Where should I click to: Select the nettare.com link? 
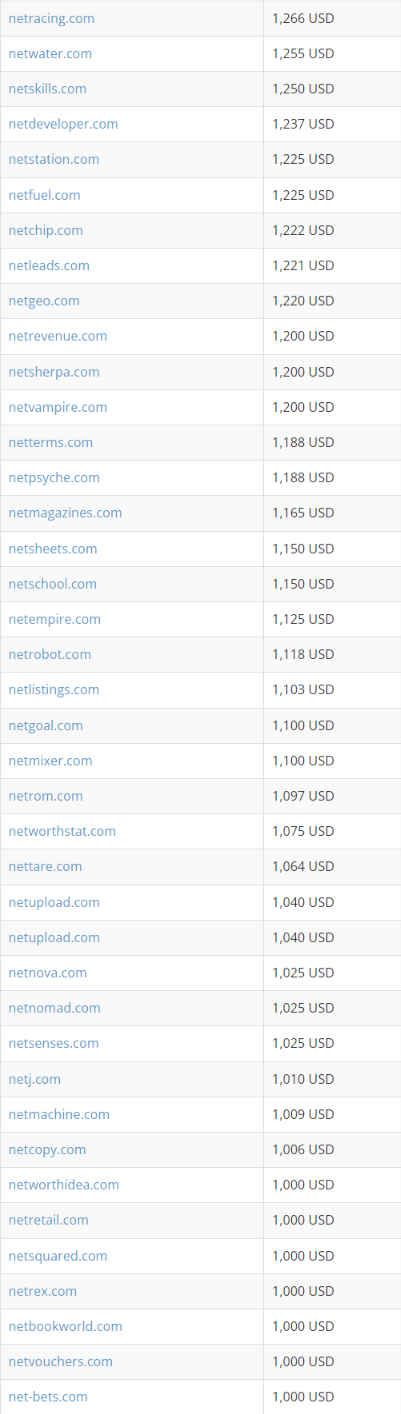click(x=45, y=866)
